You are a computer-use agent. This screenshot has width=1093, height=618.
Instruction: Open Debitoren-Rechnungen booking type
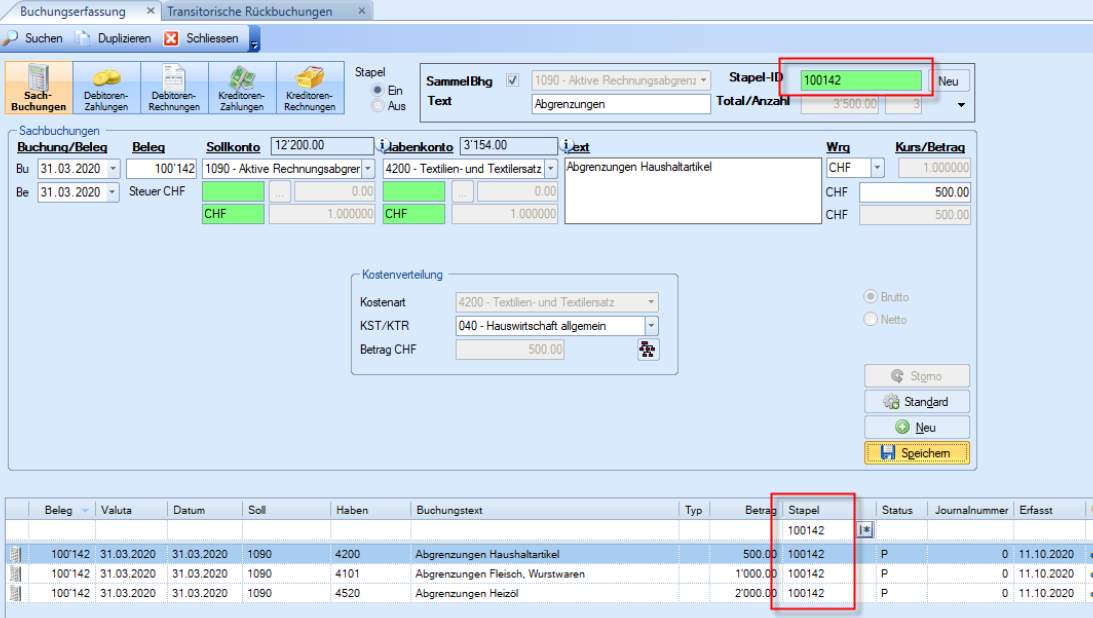(174, 88)
